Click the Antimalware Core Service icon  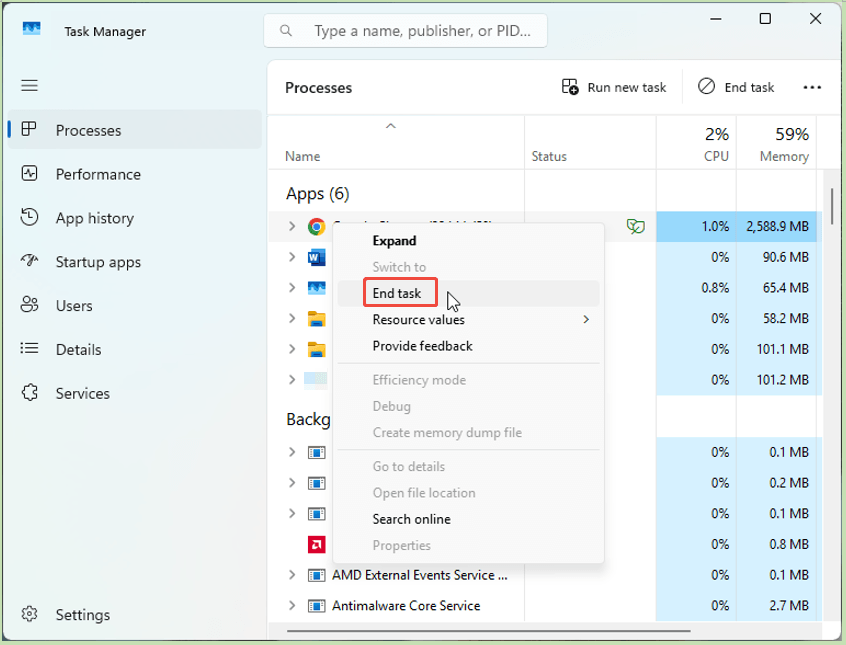317,606
